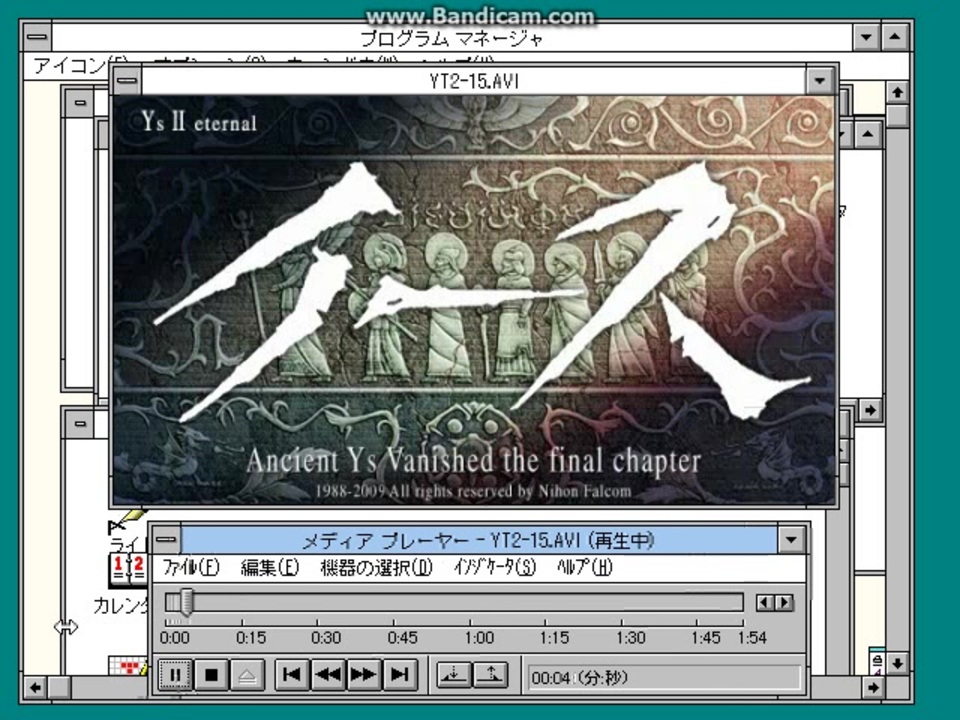Click the timeline track near 1:00
This screenshot has width=960, height=720.
470,603
